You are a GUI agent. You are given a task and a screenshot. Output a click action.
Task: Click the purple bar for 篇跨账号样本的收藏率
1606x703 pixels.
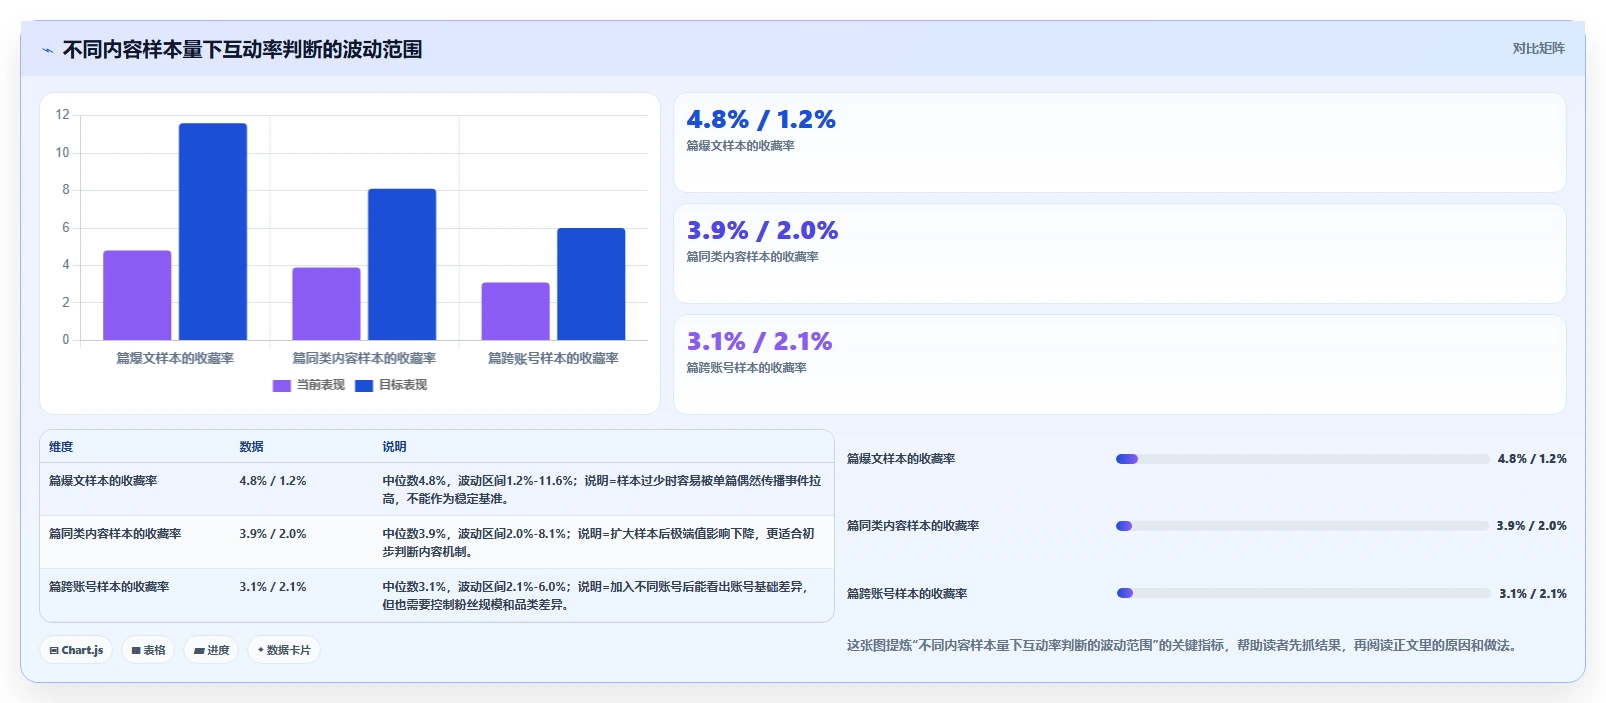(515, 311)
